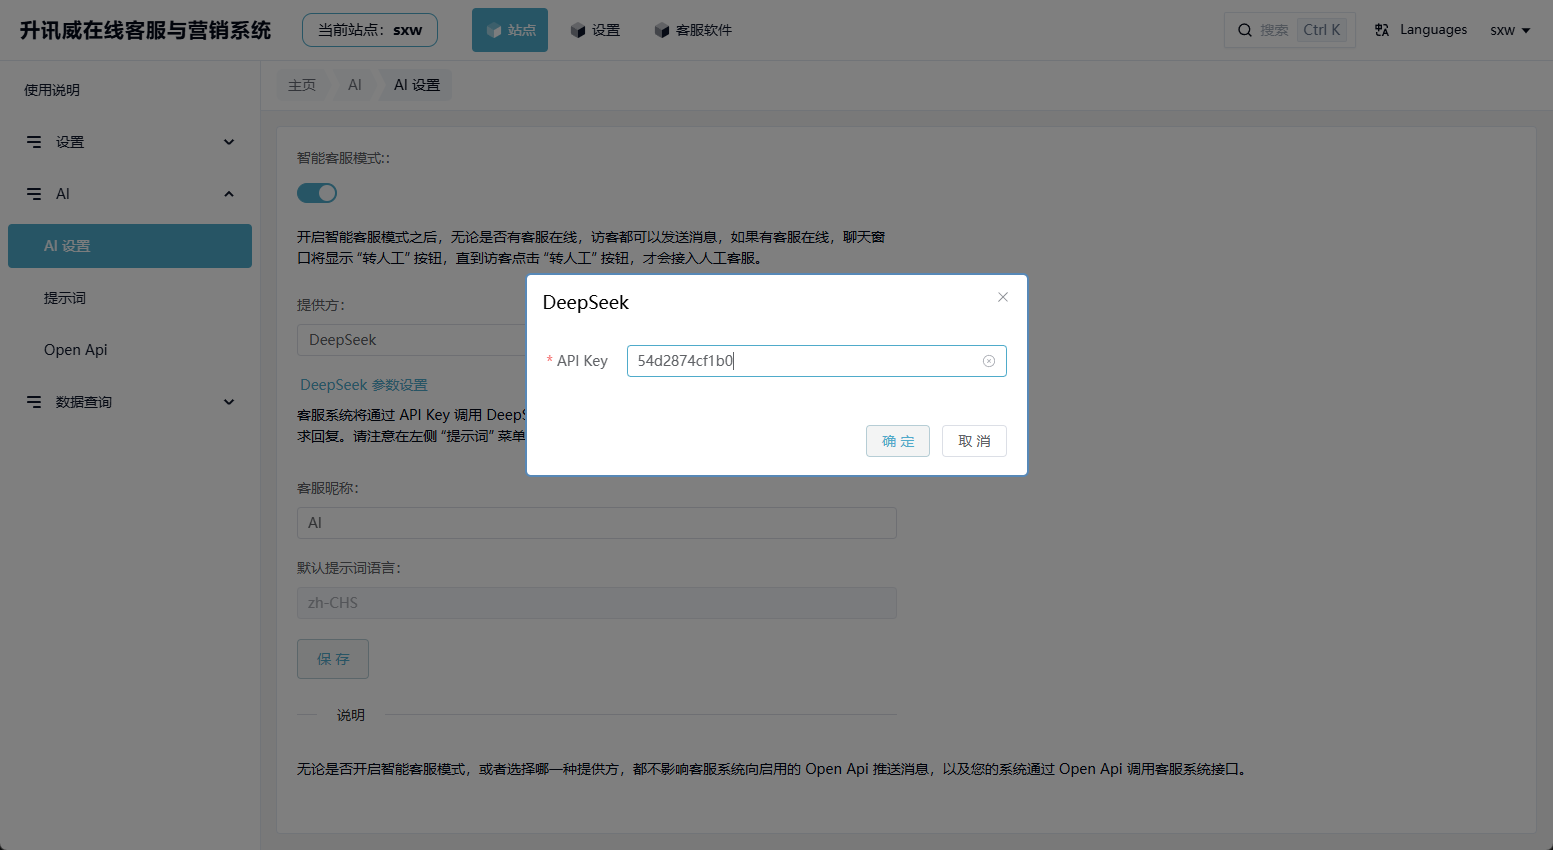Open the sxw user account dropdown
This screenshot has height=850, width=1553.
point(1510,30)
